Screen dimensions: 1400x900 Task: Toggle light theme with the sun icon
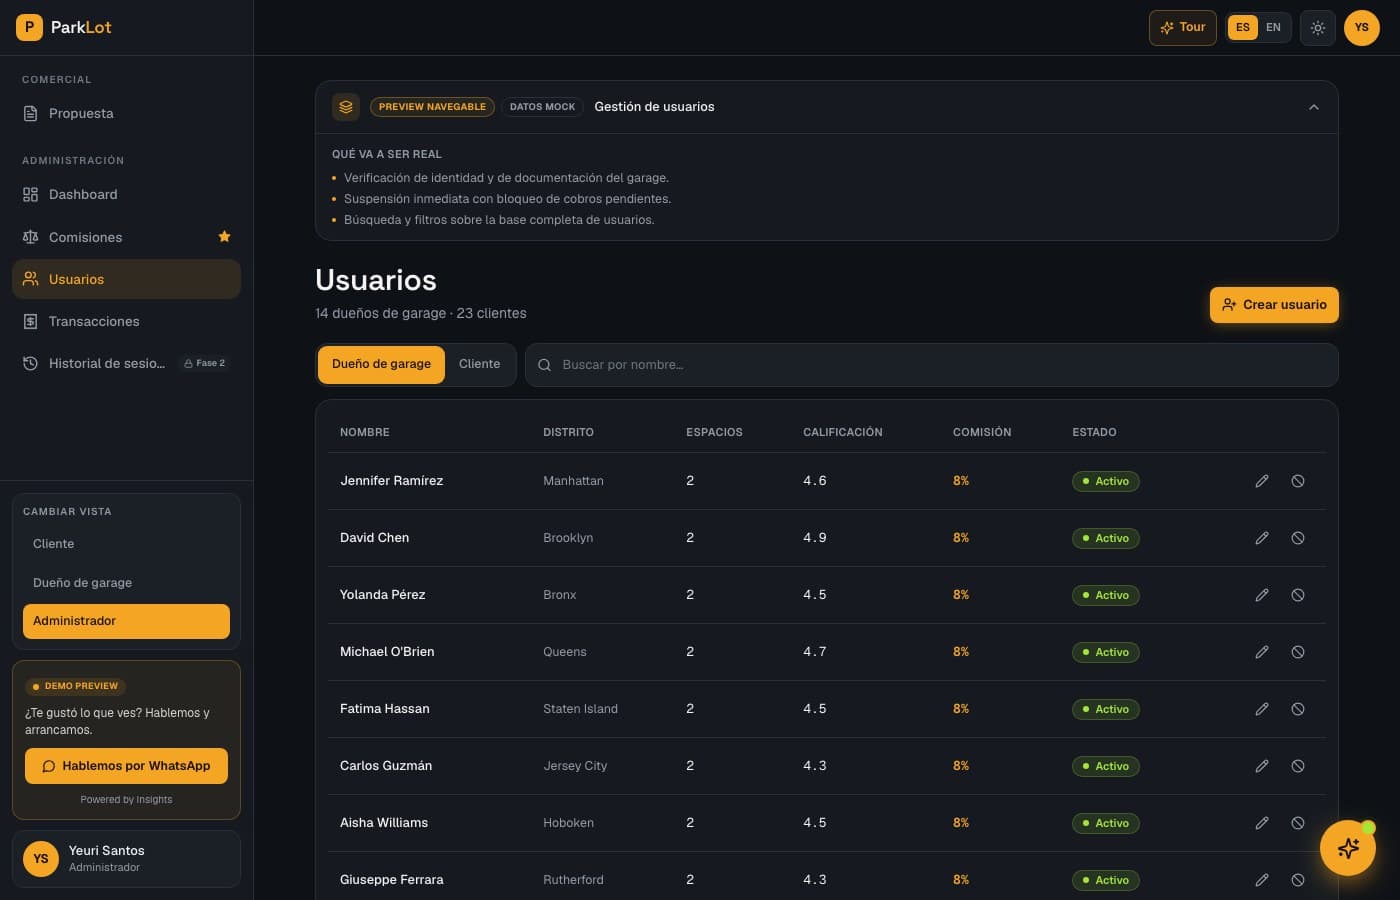tap(1318, 28)
